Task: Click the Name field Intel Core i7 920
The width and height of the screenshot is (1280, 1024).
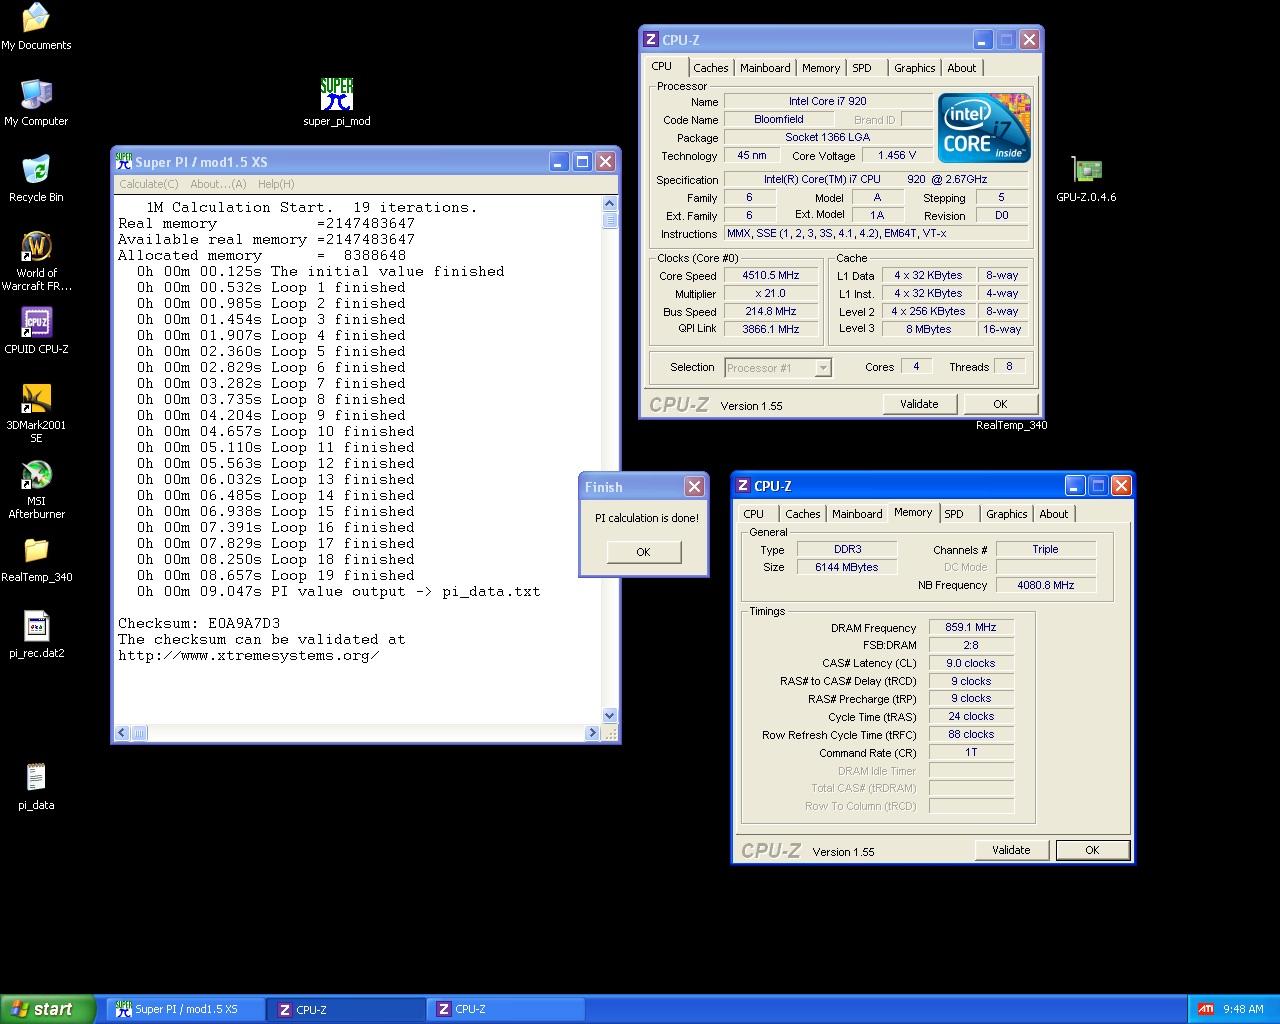Action: [x=828, y=101]
